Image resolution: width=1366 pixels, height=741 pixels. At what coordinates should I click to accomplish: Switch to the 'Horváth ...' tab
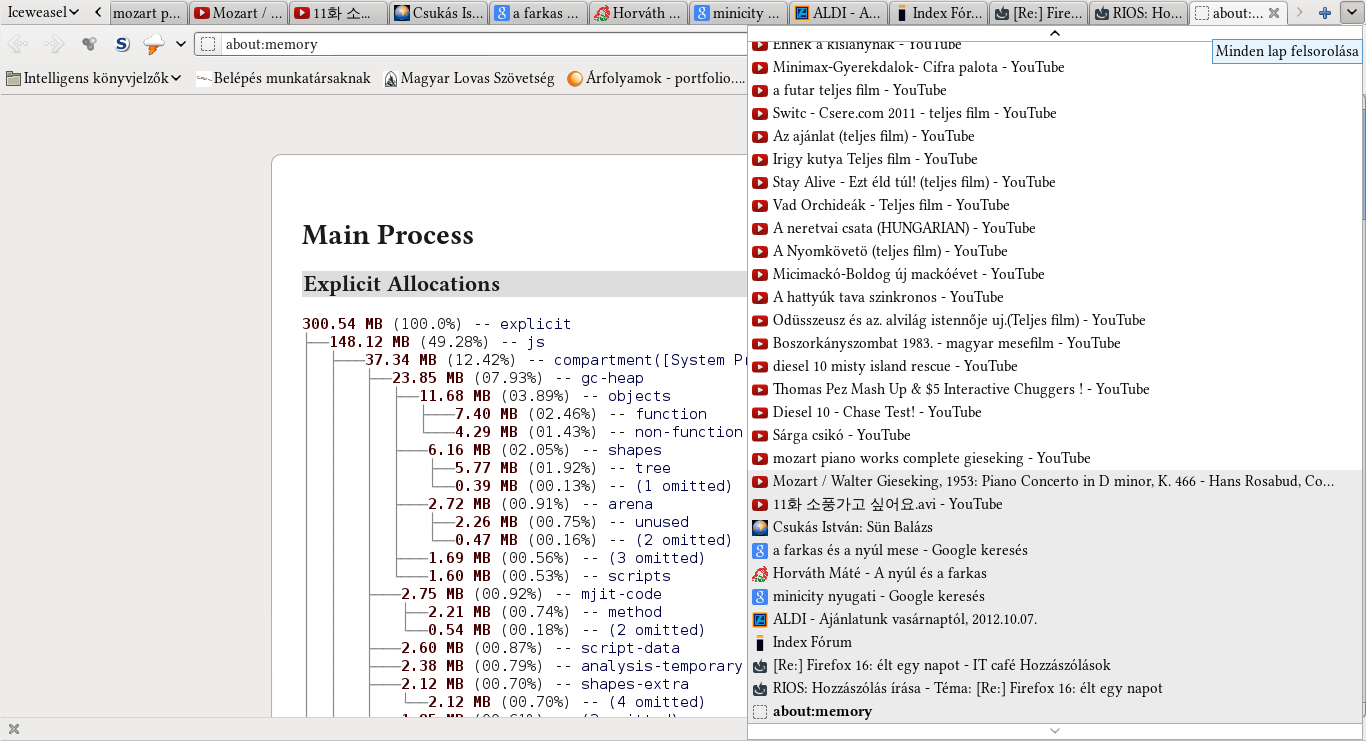(638, 13)
